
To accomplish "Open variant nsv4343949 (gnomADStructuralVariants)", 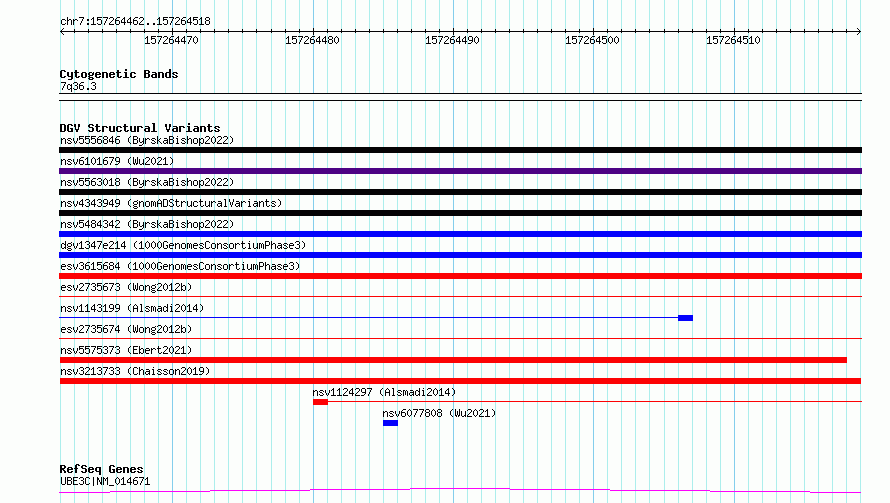I will pyautogui.click(x=171, y=203).
